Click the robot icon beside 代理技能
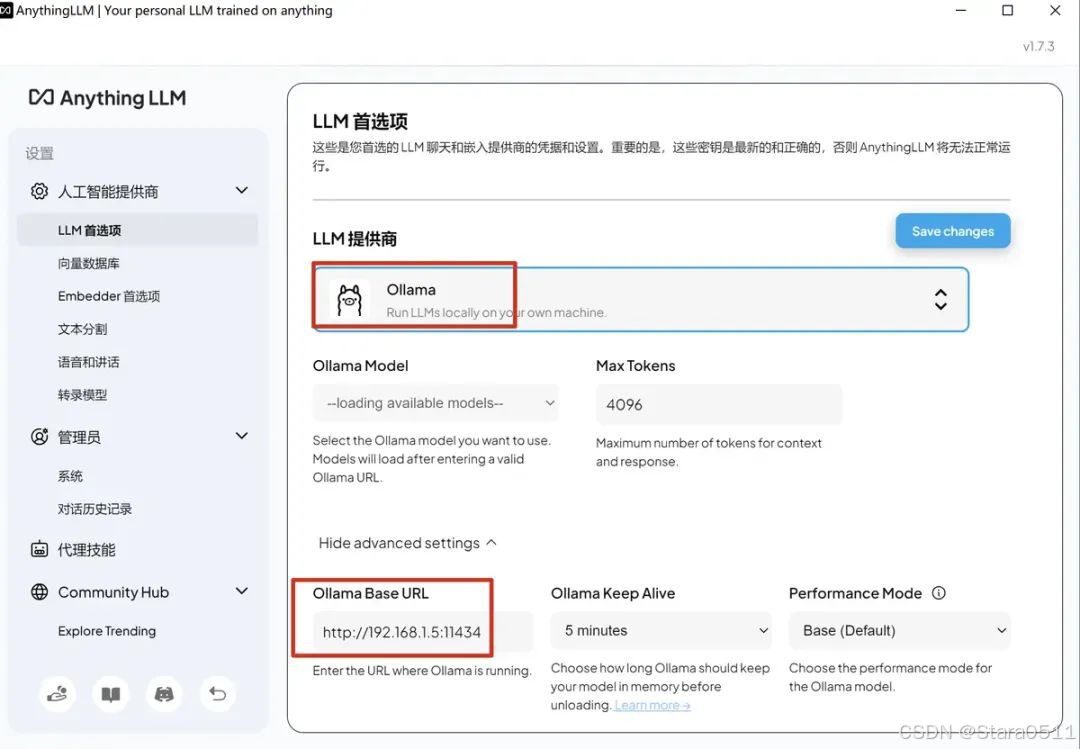The width and height of the screenshot is (1080, 749). (39, 549)
